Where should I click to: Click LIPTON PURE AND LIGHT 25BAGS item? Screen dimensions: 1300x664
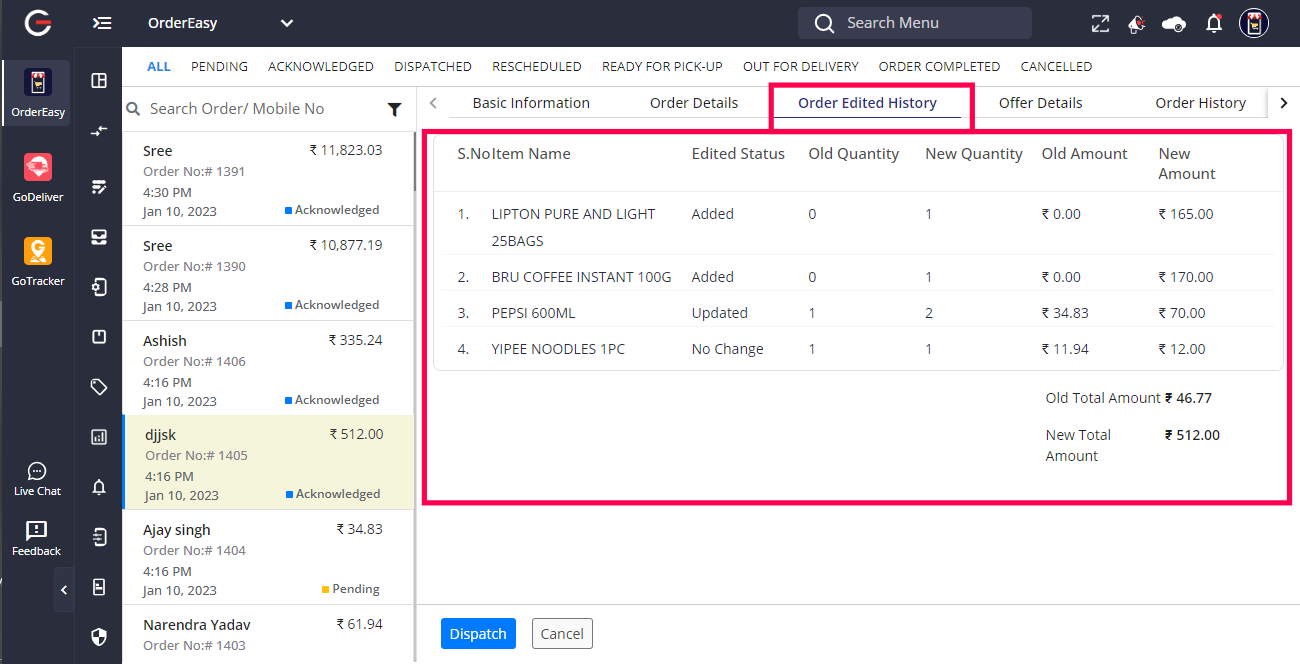(574, 227)
